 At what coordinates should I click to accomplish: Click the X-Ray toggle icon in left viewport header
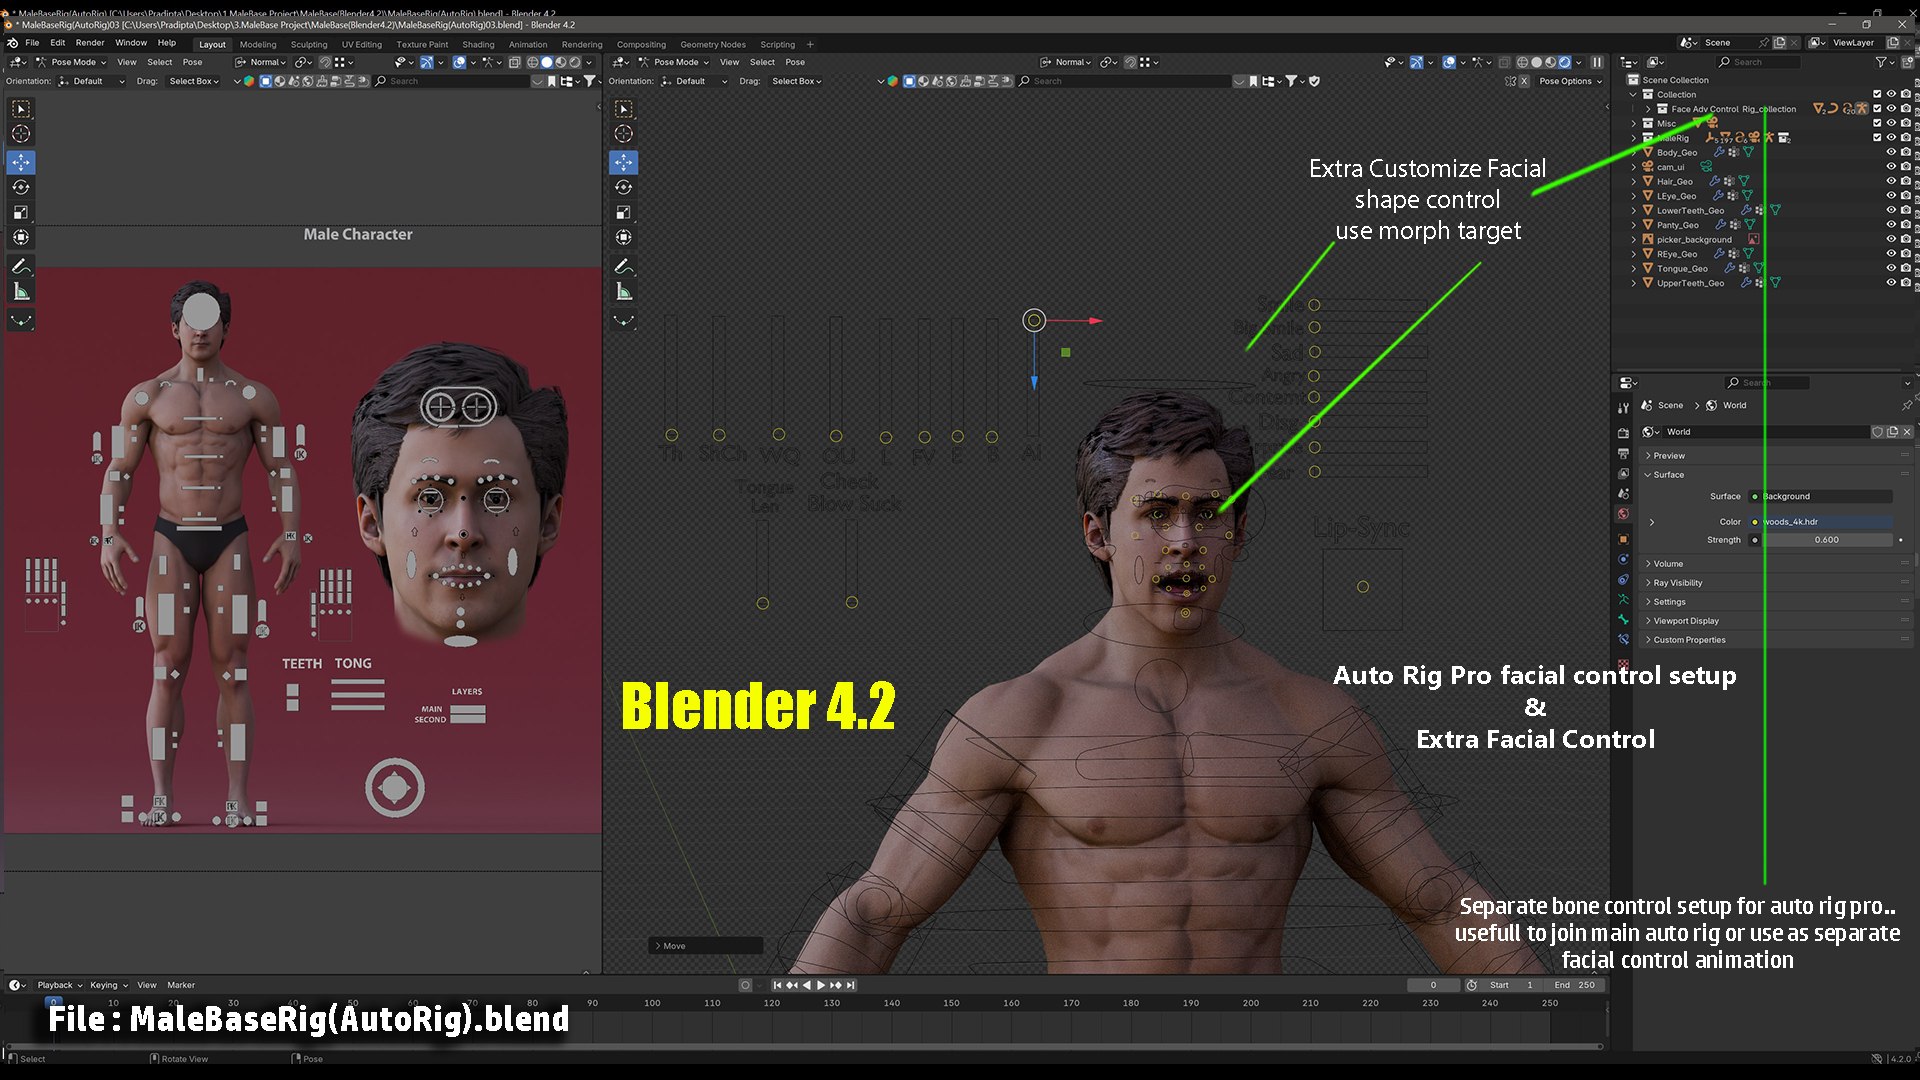tap(515, 62)
